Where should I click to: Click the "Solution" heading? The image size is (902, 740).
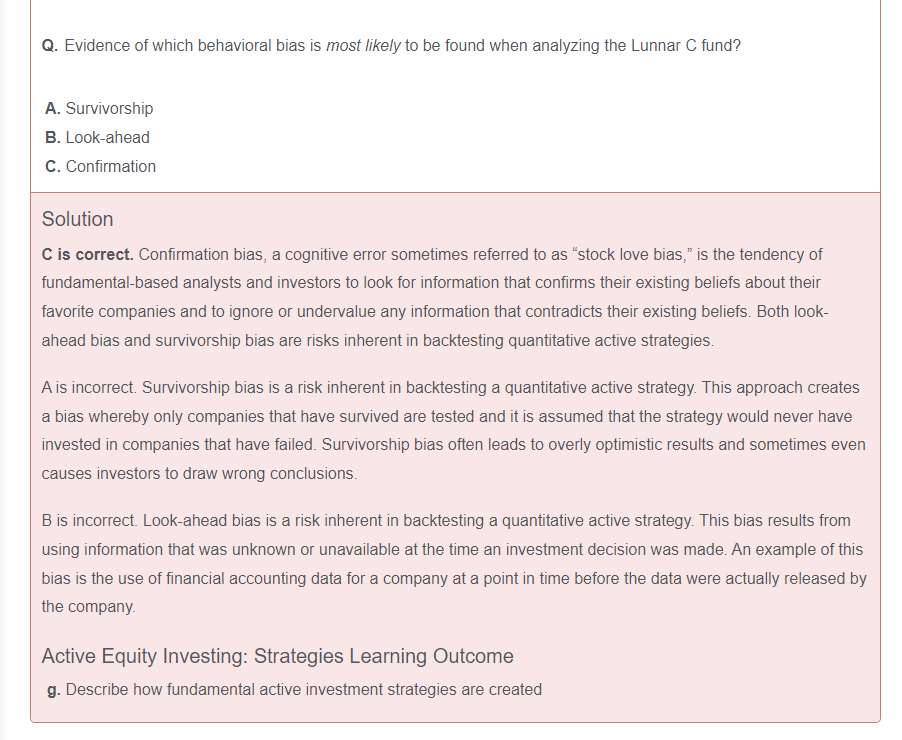coord(77,219)
